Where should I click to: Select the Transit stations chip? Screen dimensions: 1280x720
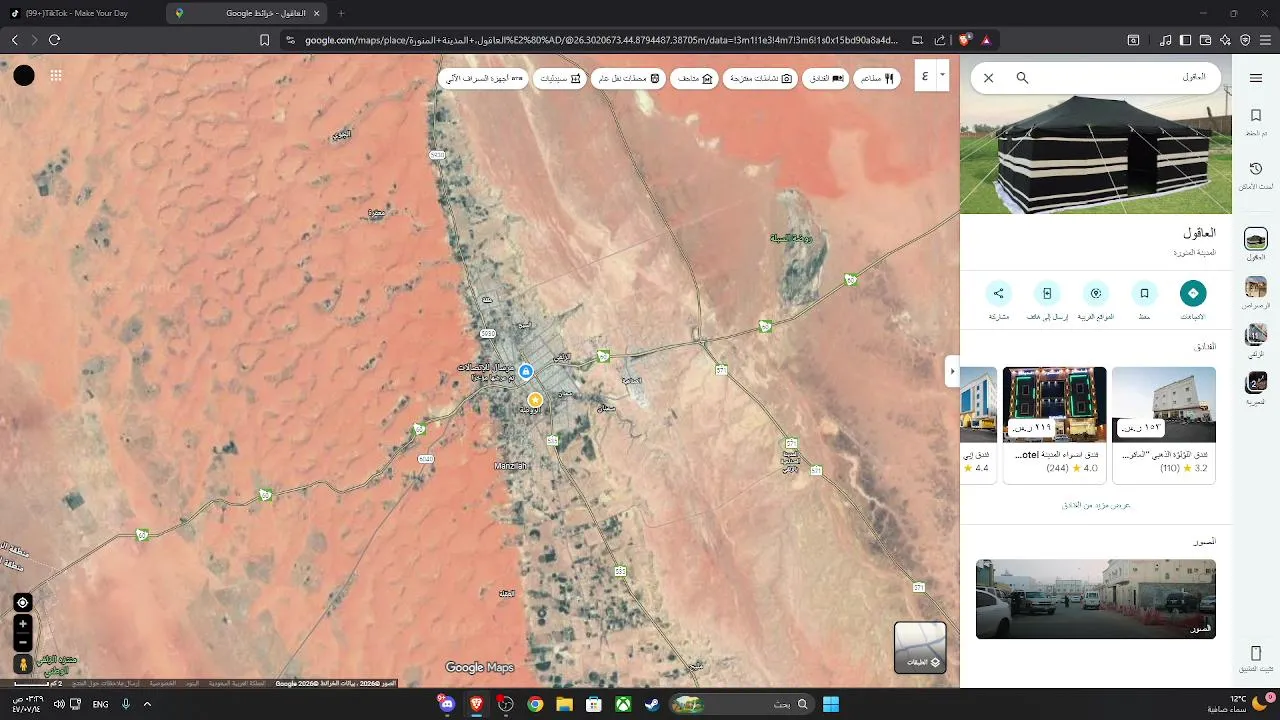pos(628,78)
